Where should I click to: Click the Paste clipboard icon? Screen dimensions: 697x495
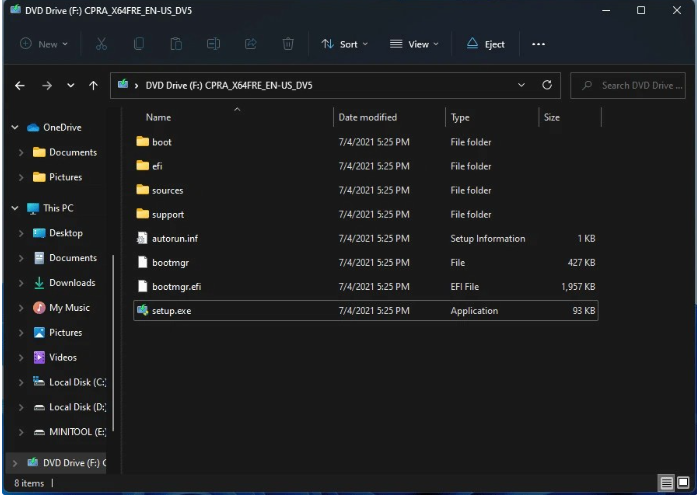pos(176,44)
